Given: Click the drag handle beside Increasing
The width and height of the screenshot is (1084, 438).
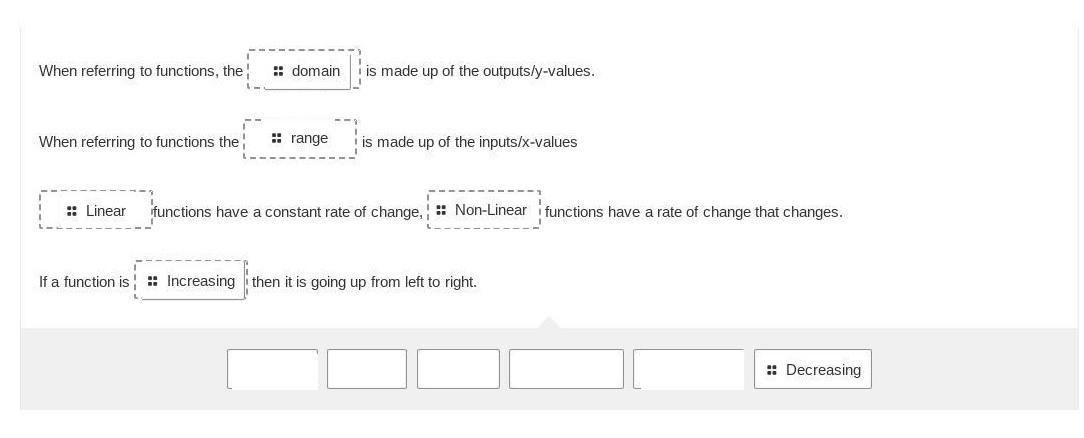Looking at the screenshot, I should coord(152,281).
